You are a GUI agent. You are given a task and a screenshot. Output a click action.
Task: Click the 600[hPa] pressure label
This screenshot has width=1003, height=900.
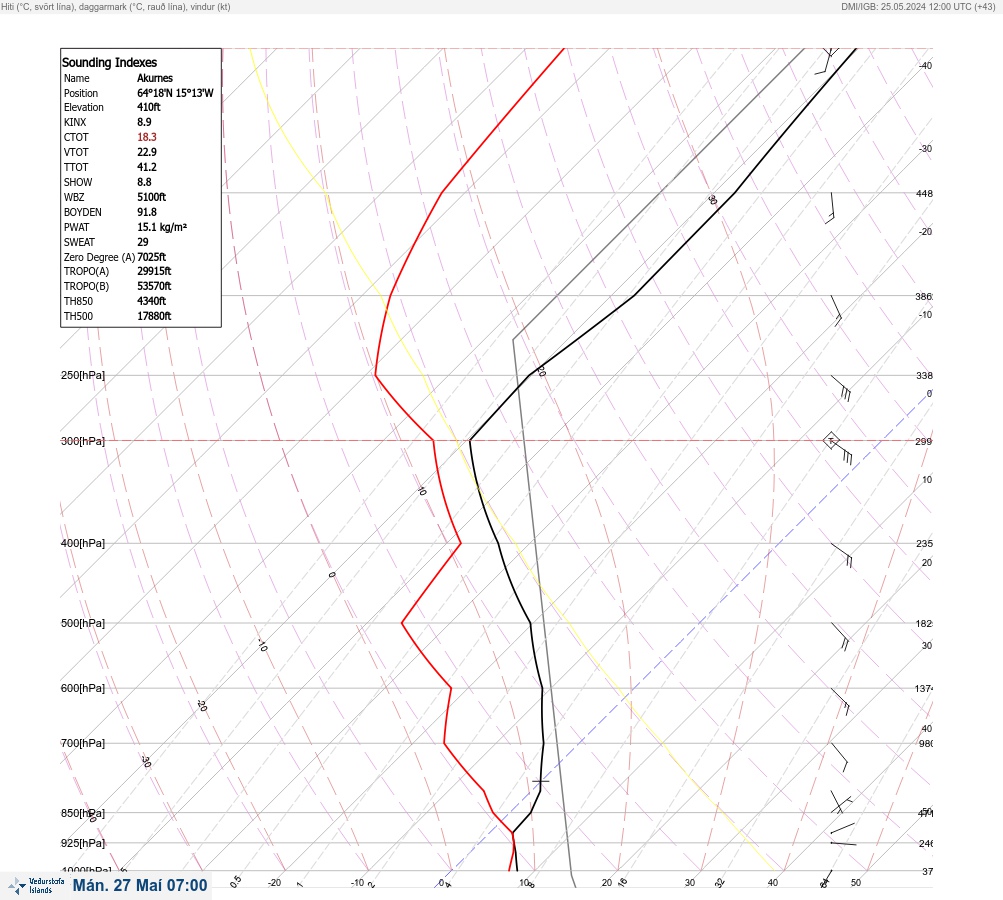[83, 688]
